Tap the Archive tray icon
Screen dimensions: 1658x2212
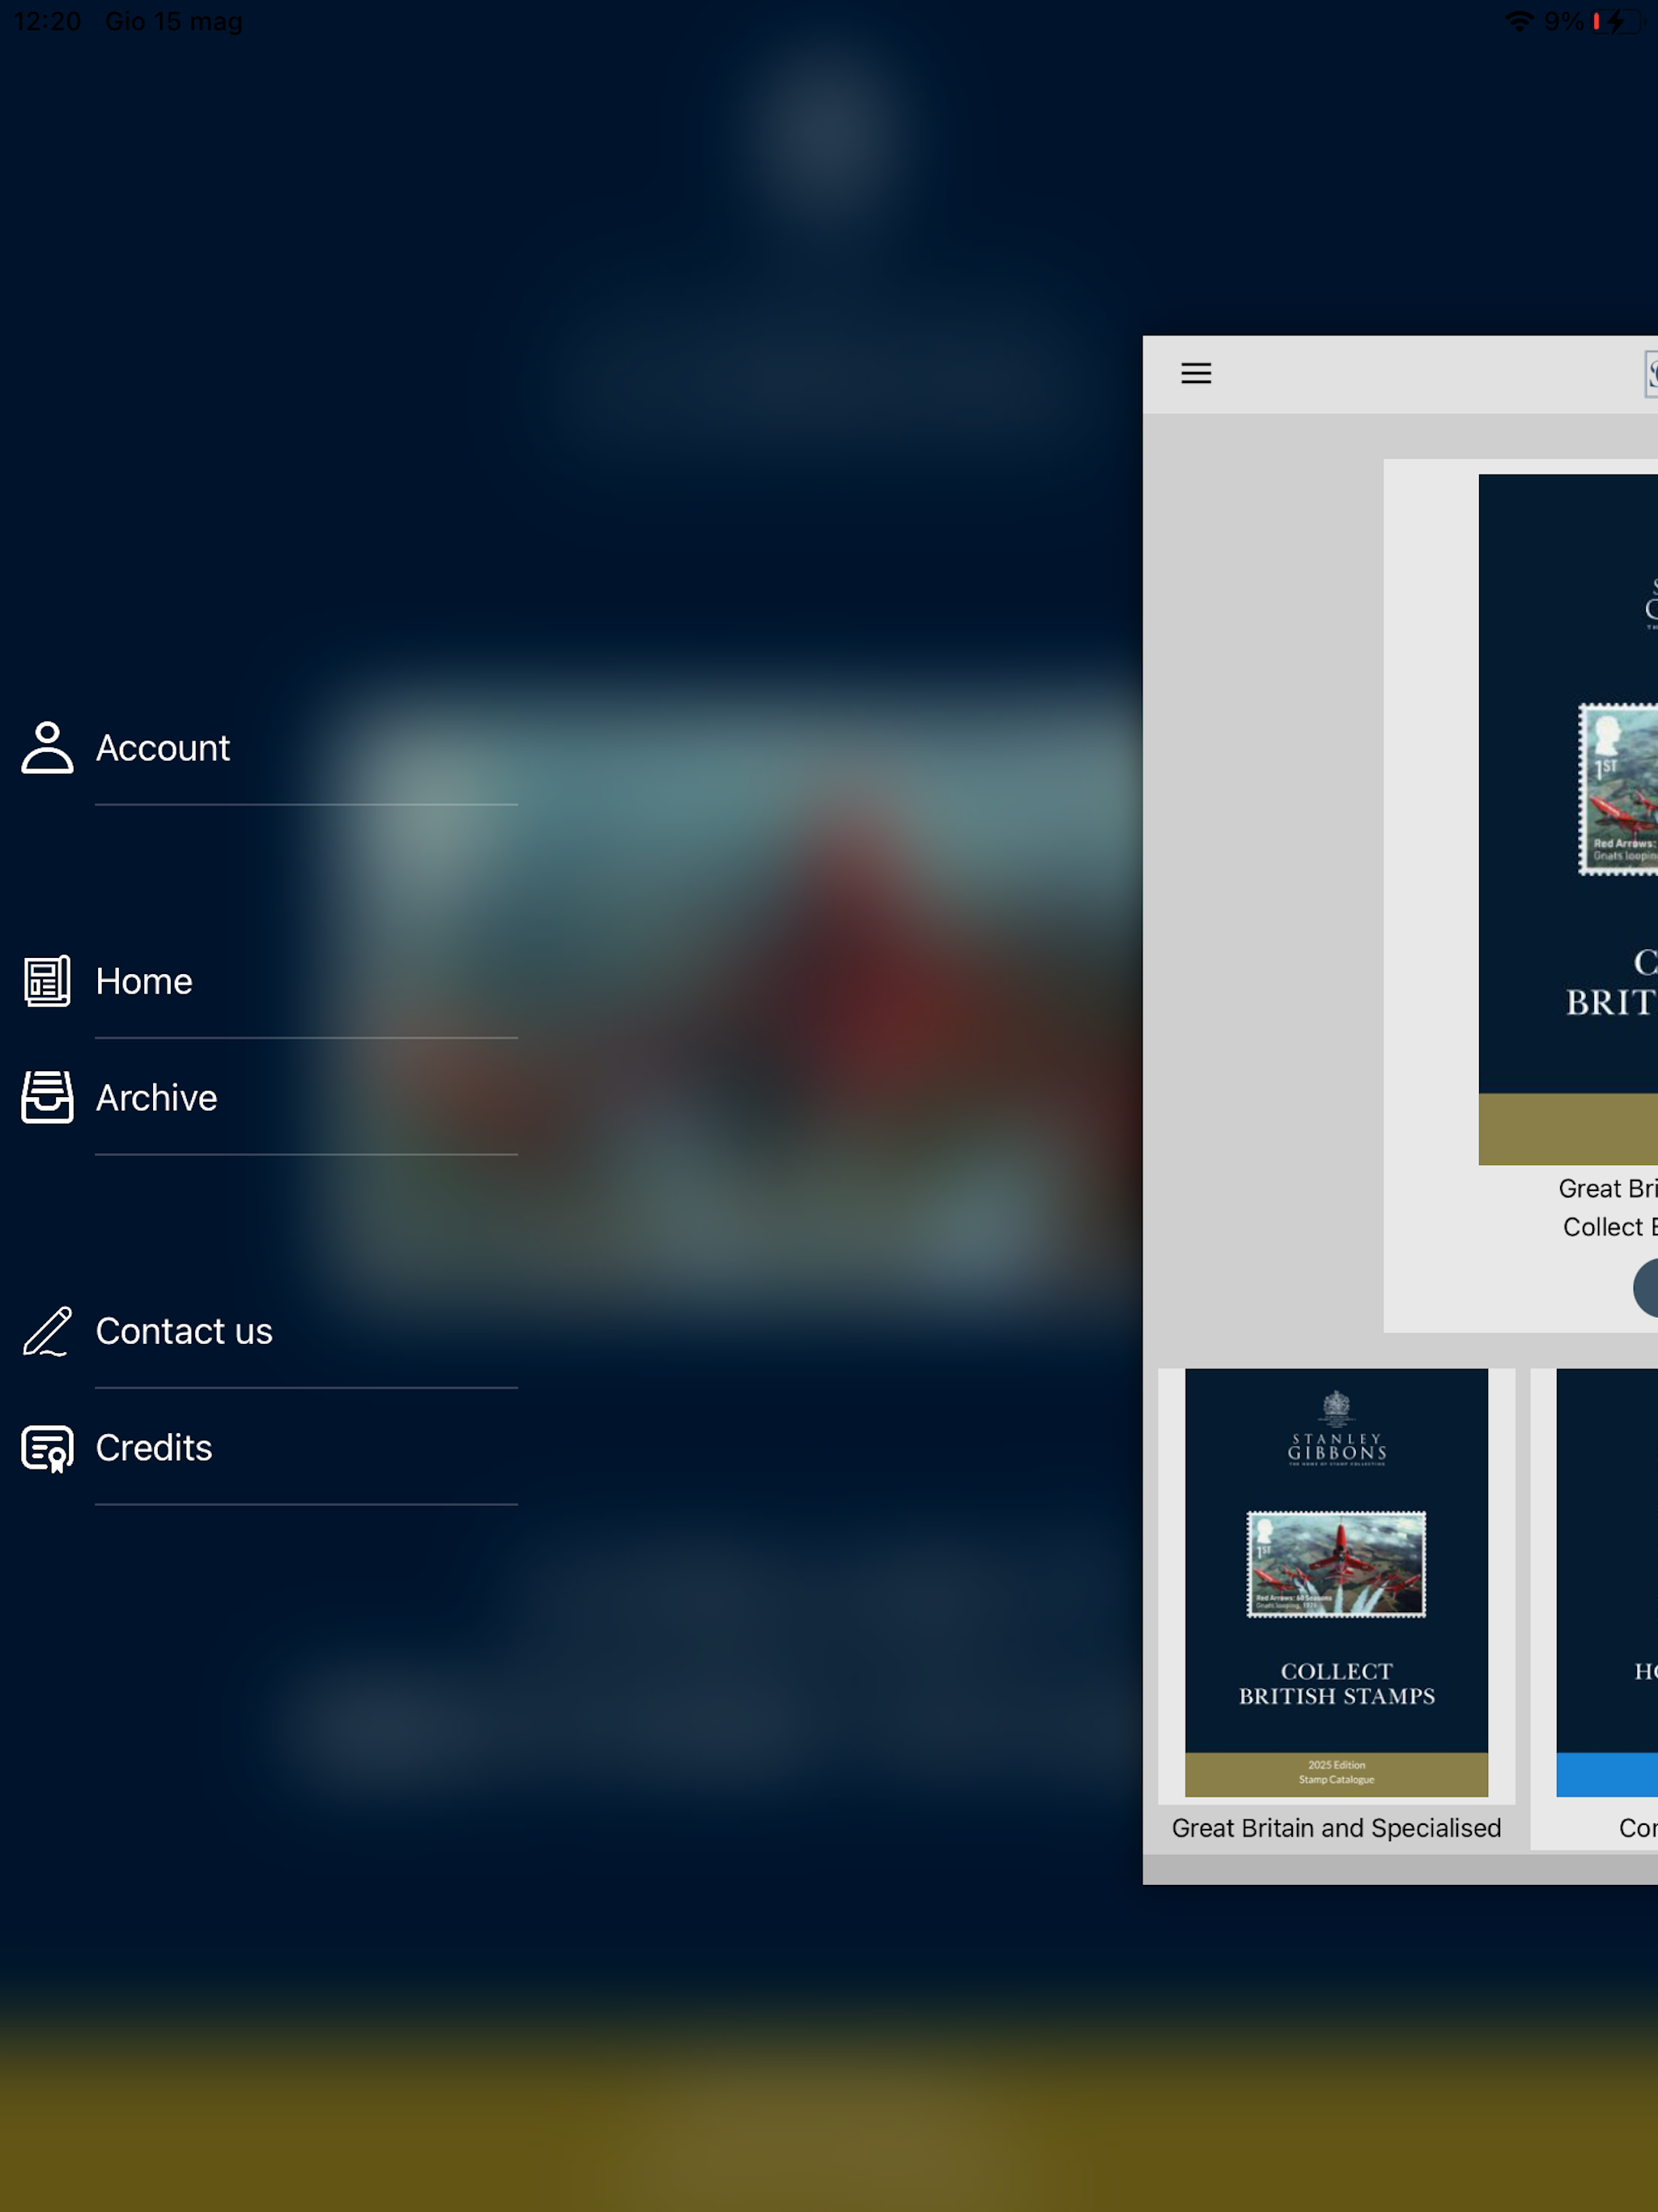[47, 1097]
